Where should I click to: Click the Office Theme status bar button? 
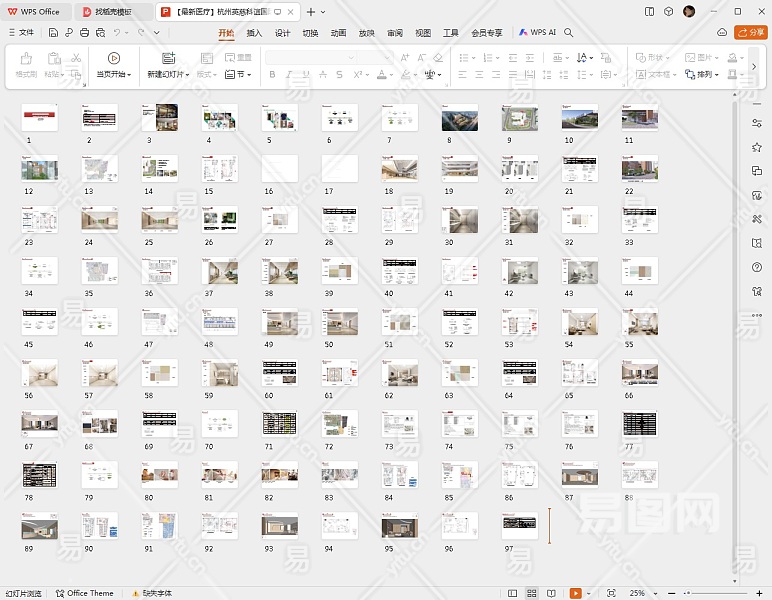tap(84, 593)
